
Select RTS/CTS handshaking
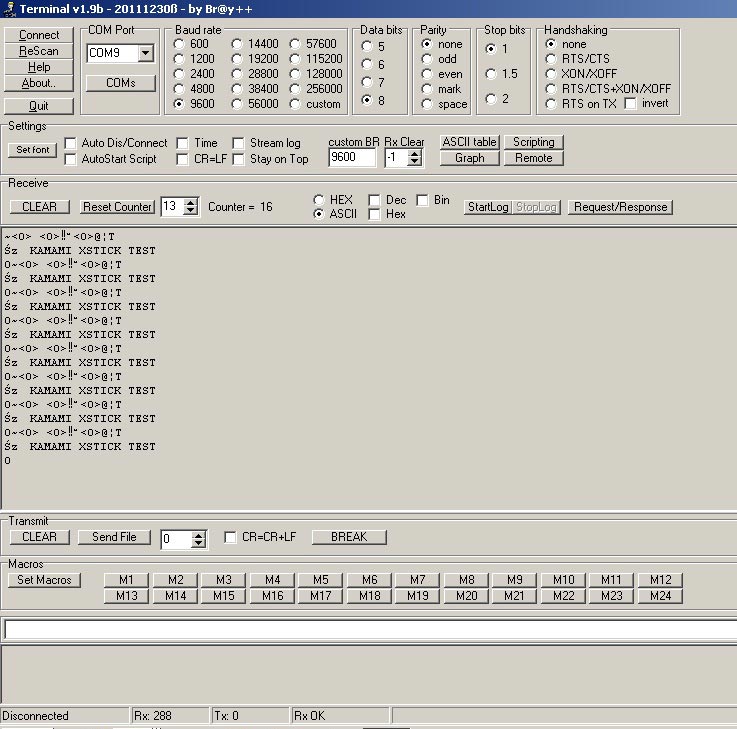(x=550, y=59)
